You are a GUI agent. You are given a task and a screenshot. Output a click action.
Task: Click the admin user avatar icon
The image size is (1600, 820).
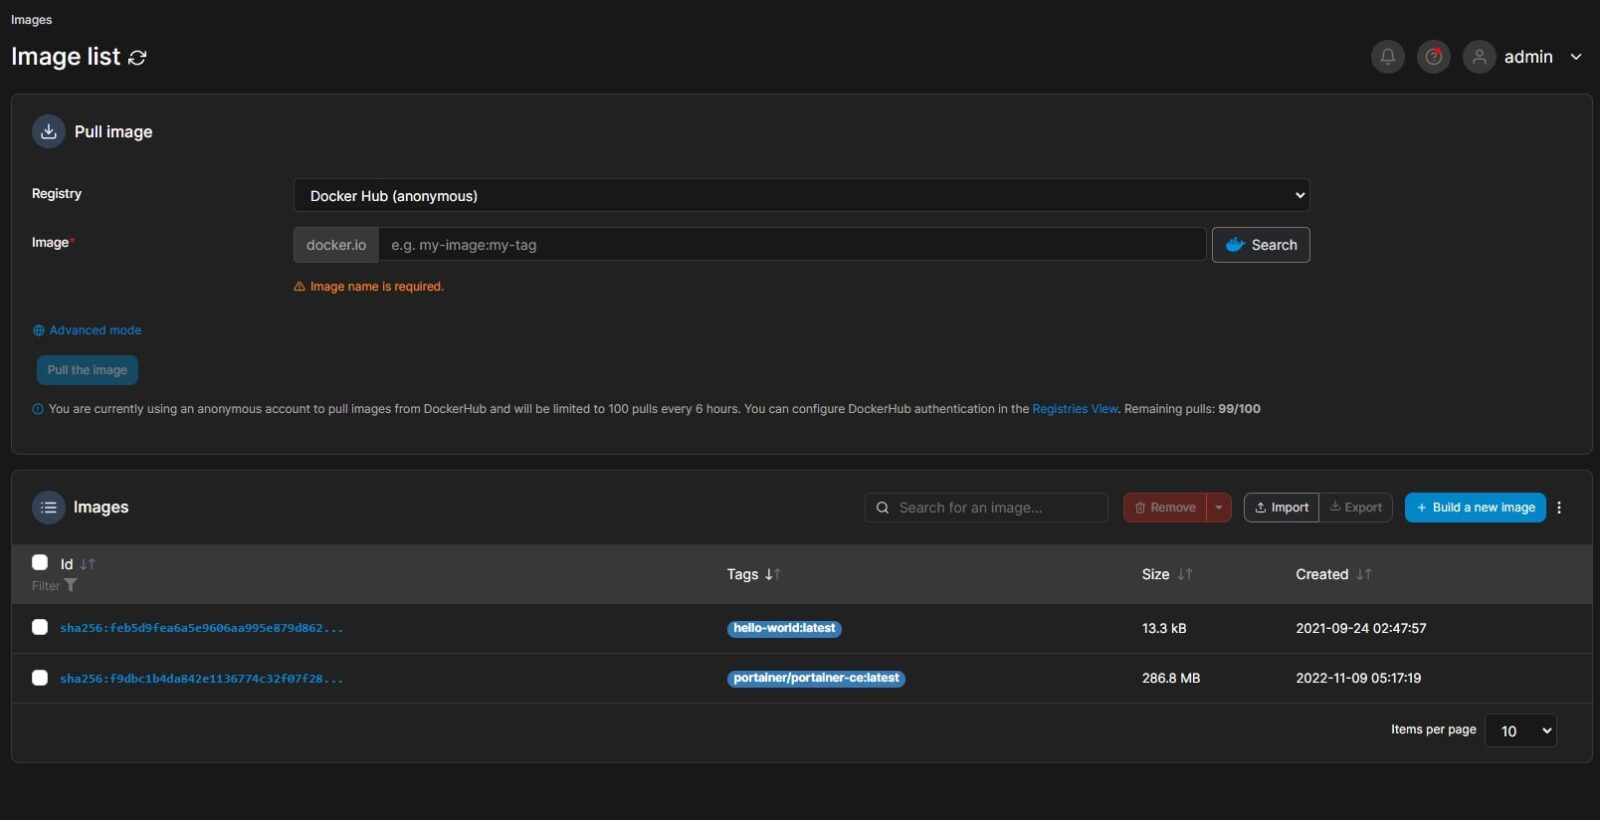[1479, 57]
